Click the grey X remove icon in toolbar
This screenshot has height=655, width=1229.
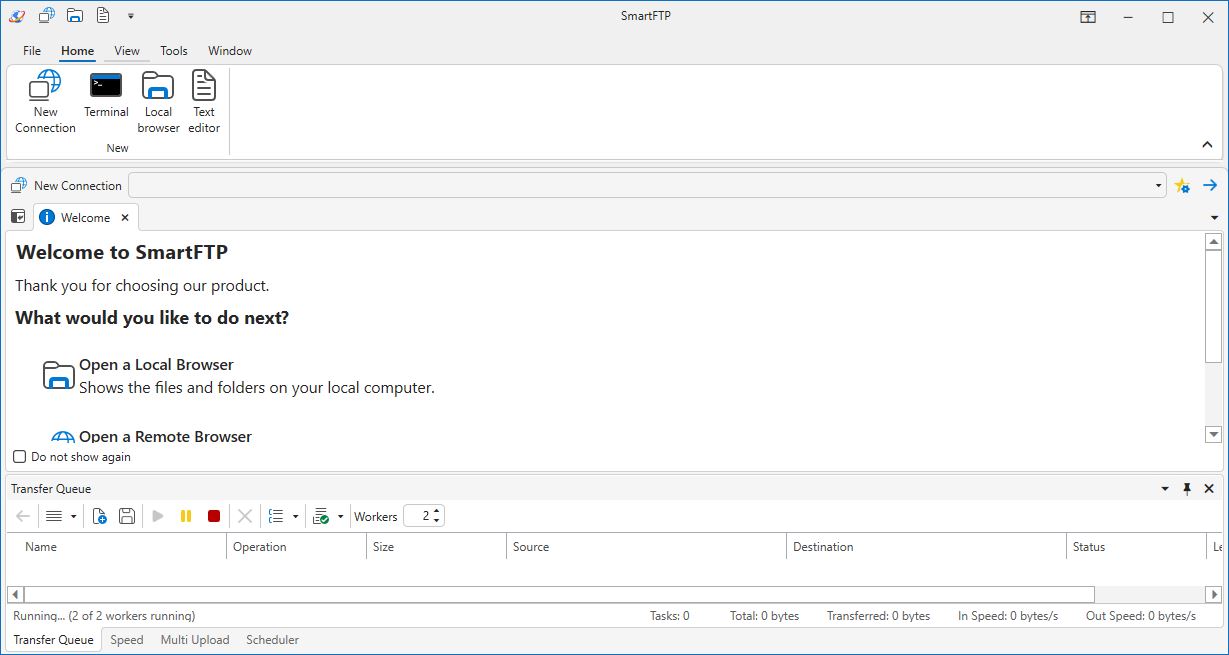coord(244,516)
